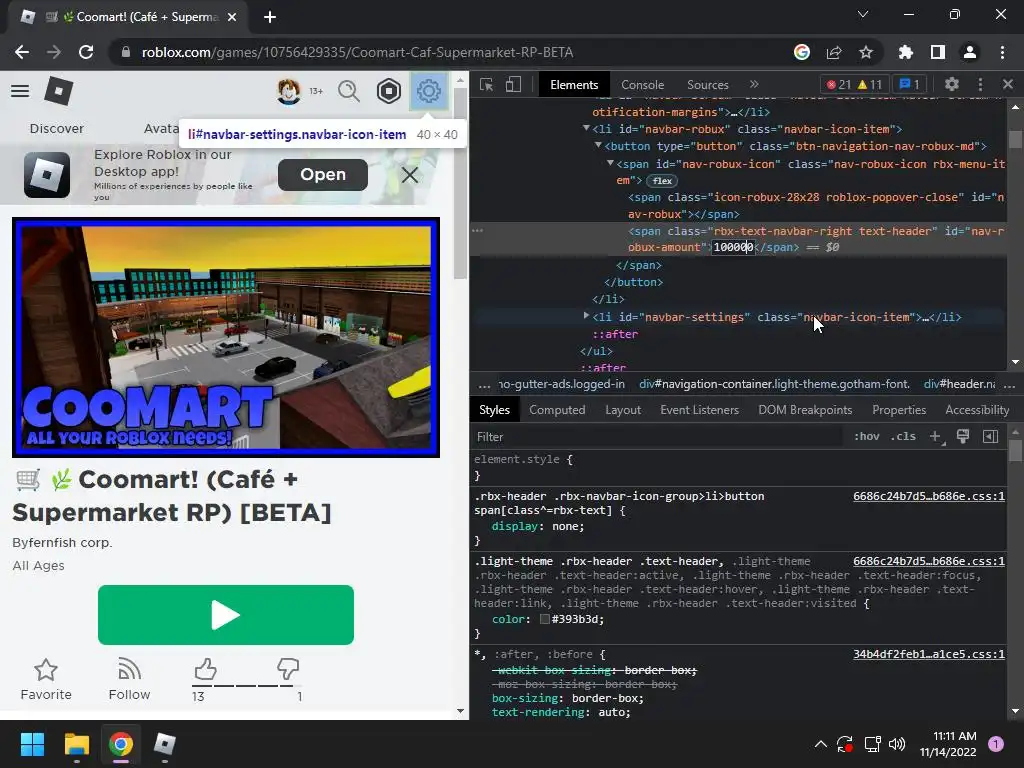1024x768 pixels.
Task: Open the selected node's three-dot actions
Action: [477, 231]
